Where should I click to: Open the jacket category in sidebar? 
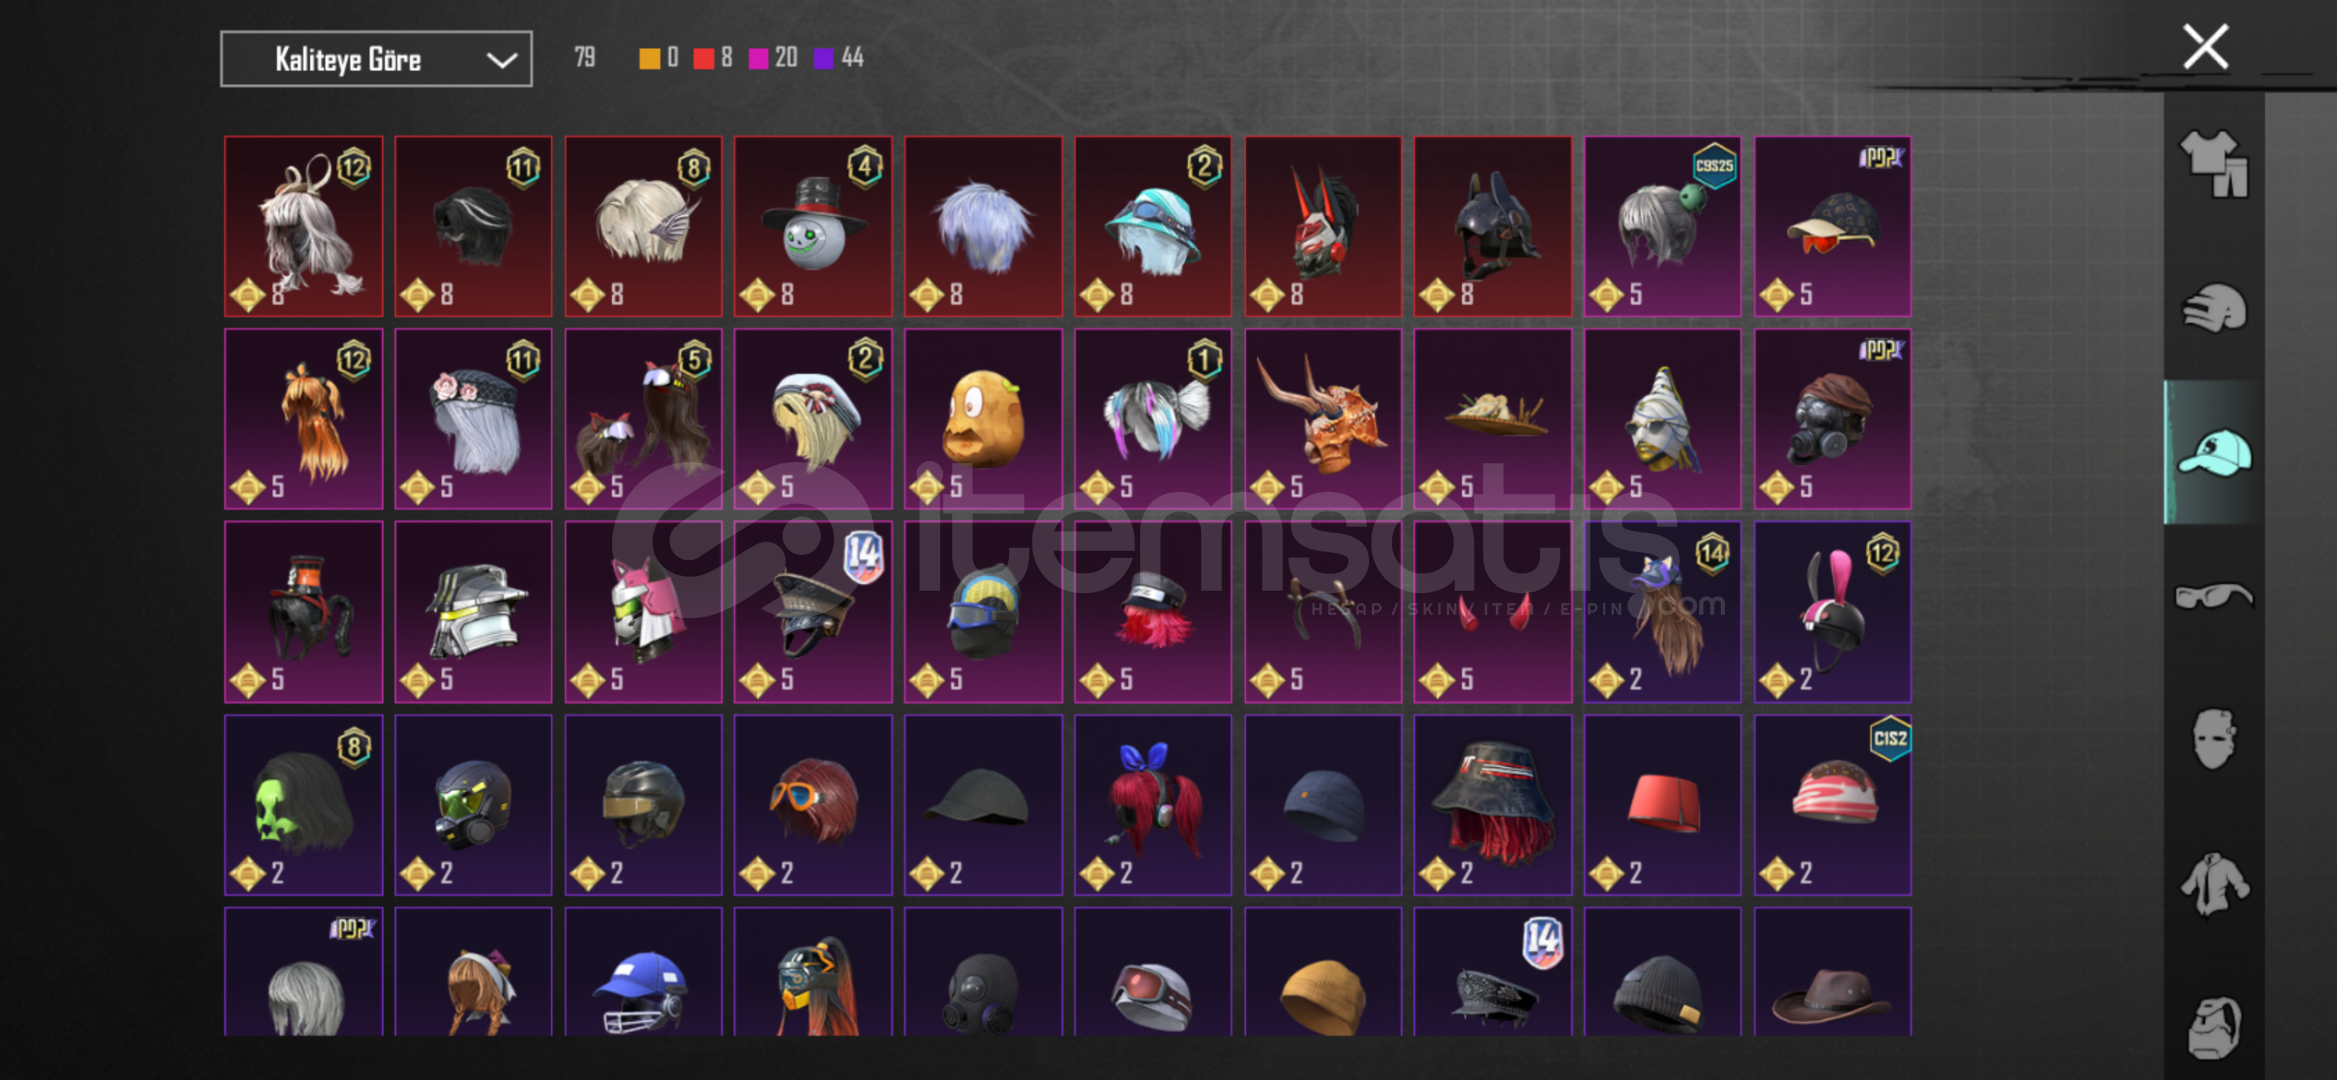pos(2213,883)
